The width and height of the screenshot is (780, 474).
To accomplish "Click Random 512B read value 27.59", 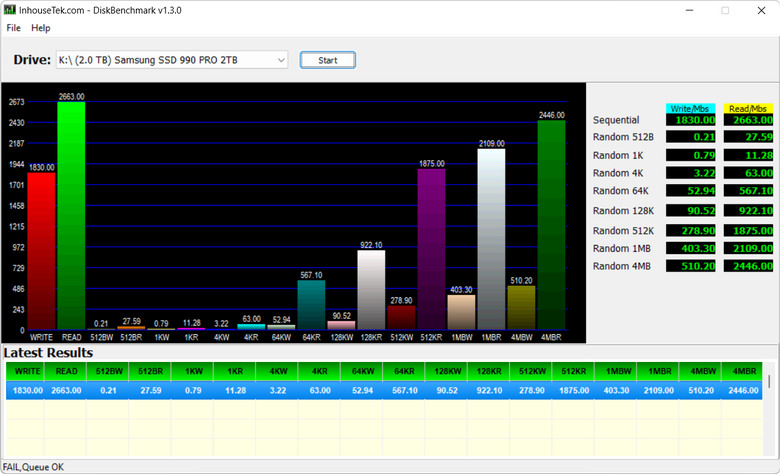I will [748, 137].
